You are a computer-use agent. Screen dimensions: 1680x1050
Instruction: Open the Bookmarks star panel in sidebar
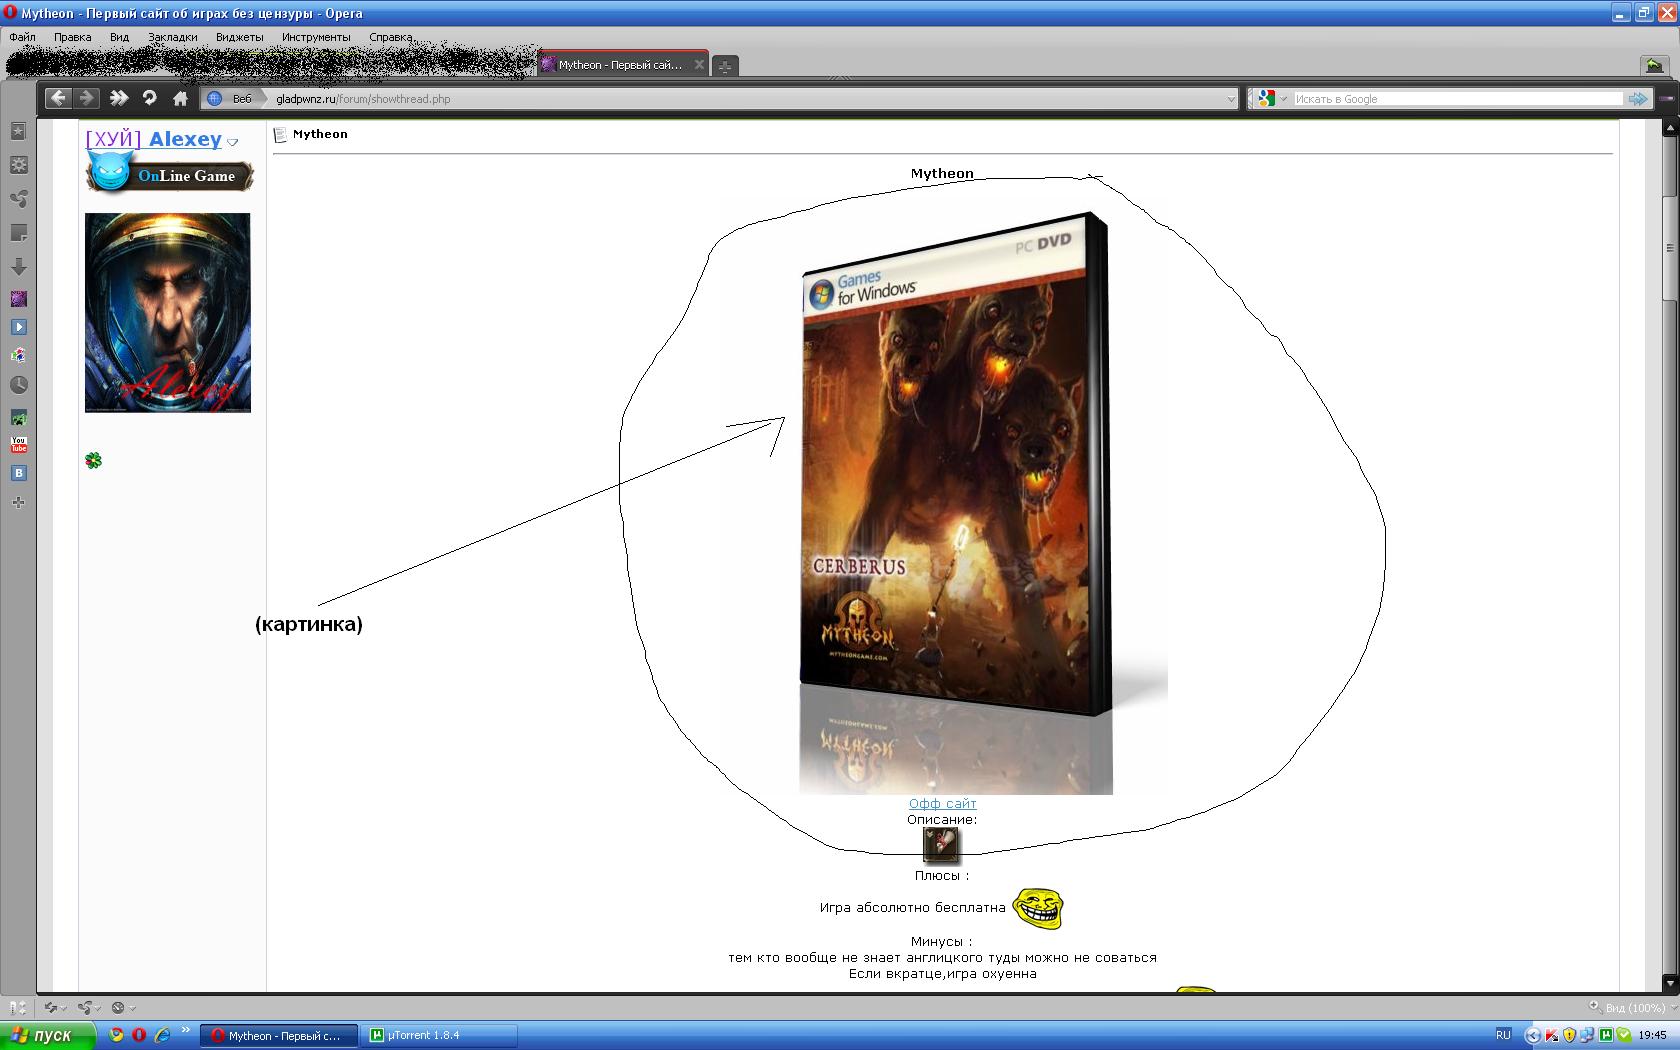(18, 131)
